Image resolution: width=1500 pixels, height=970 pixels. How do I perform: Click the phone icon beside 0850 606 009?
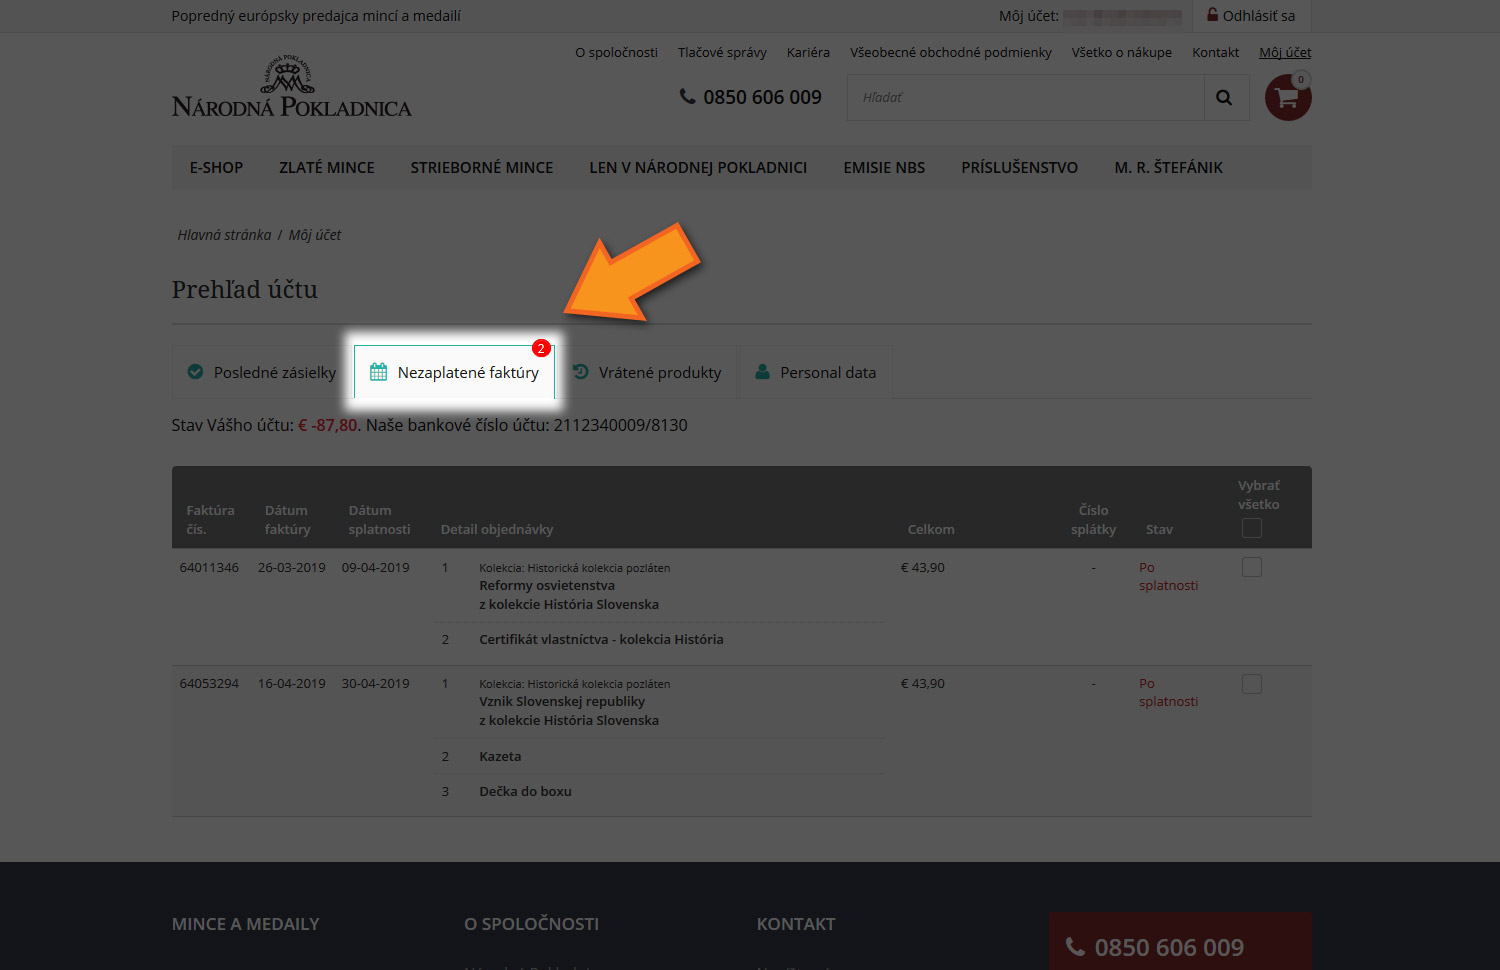[687, 96]
